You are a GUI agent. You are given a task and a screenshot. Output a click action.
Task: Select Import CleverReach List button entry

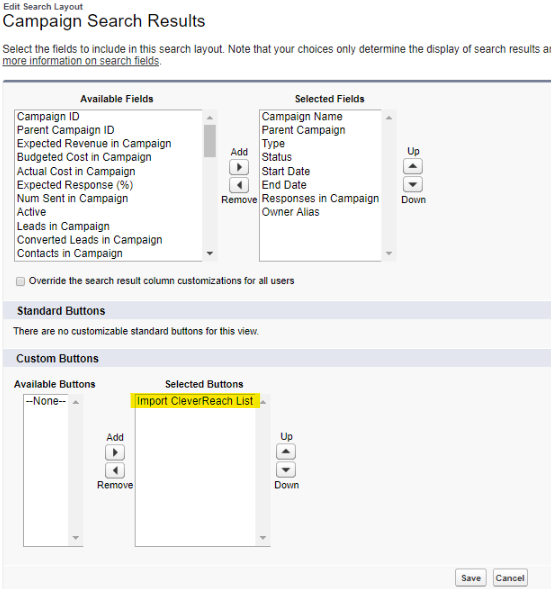click(195, 401)
